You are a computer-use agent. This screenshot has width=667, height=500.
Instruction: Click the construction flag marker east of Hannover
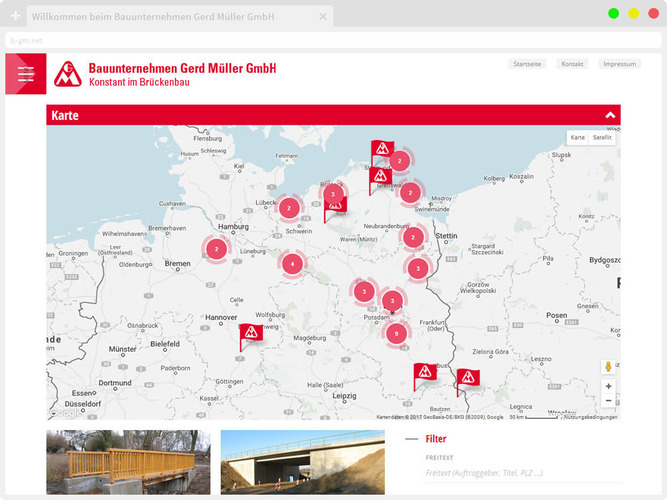[x=251, y=334]
